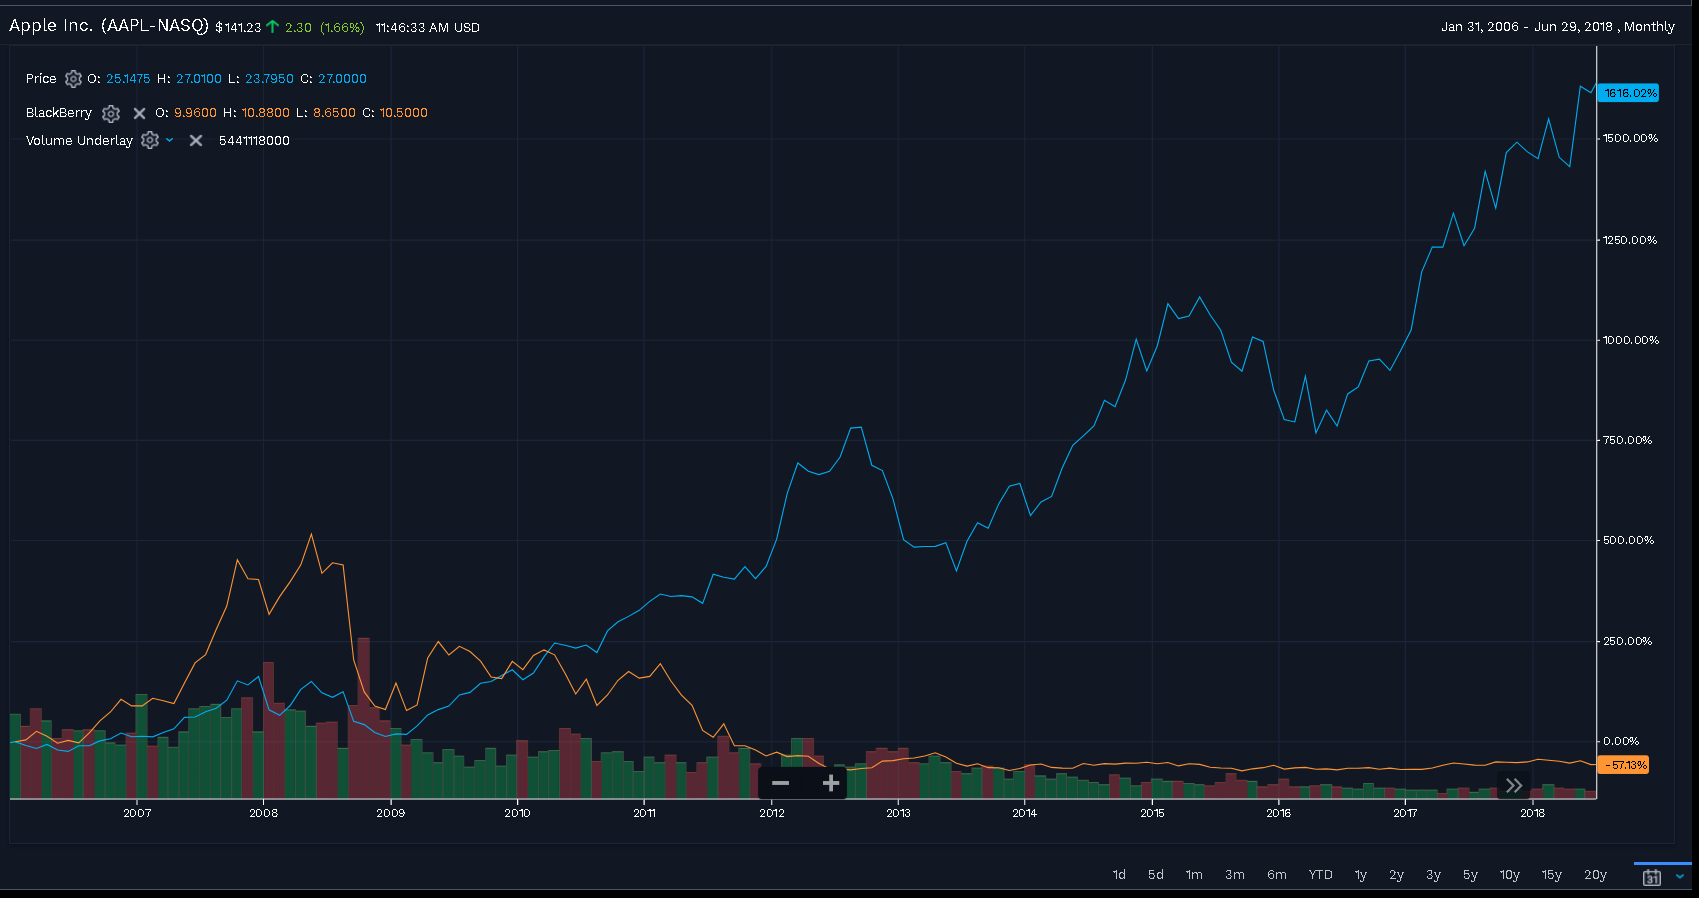Choose the 6m range option
This screenshot has height=898, width=1699.
[x=1277, y=875]
